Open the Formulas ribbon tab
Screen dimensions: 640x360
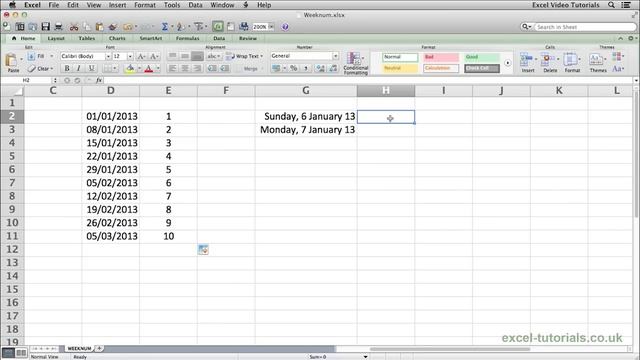[x=188, y=38]
